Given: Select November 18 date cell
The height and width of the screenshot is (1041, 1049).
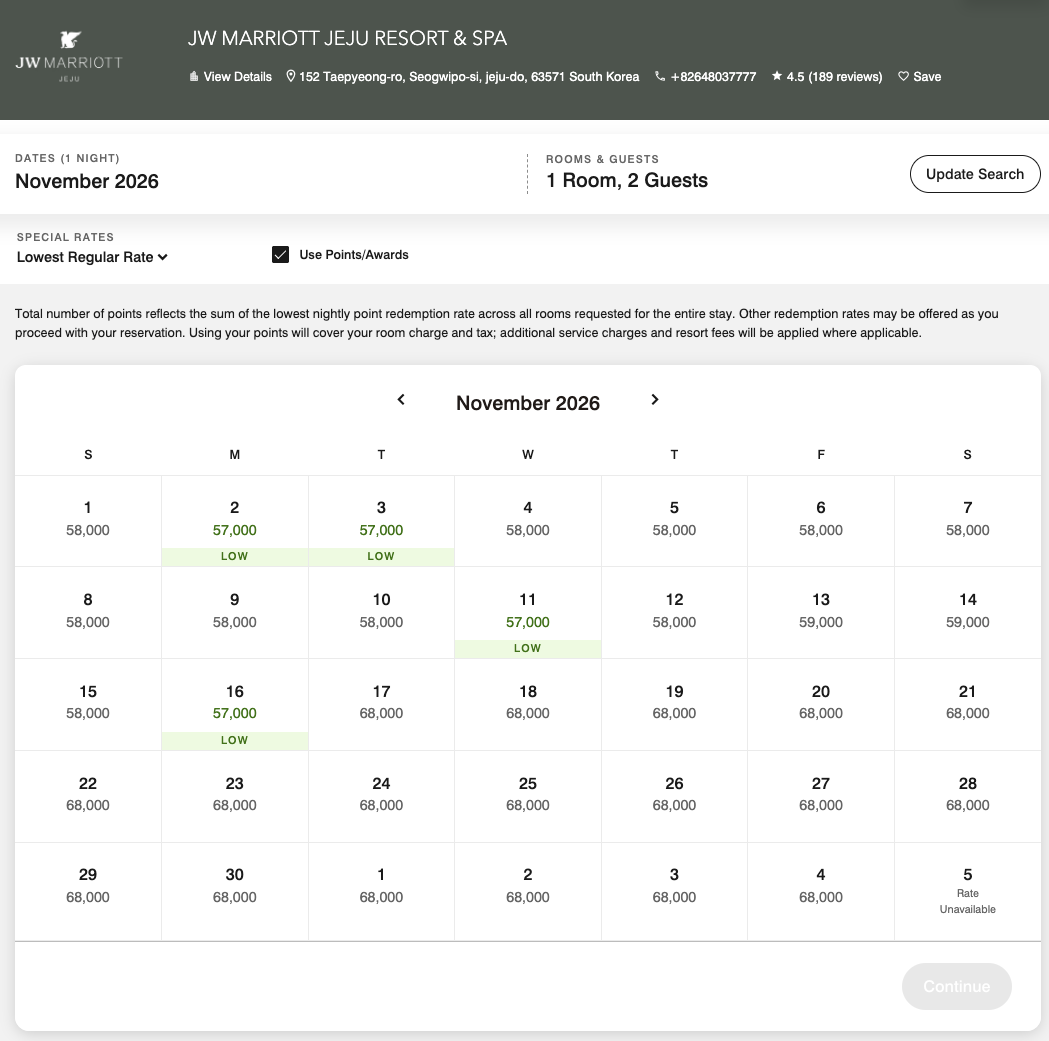Looking at the screenshot, I should (x=528, y=704).
